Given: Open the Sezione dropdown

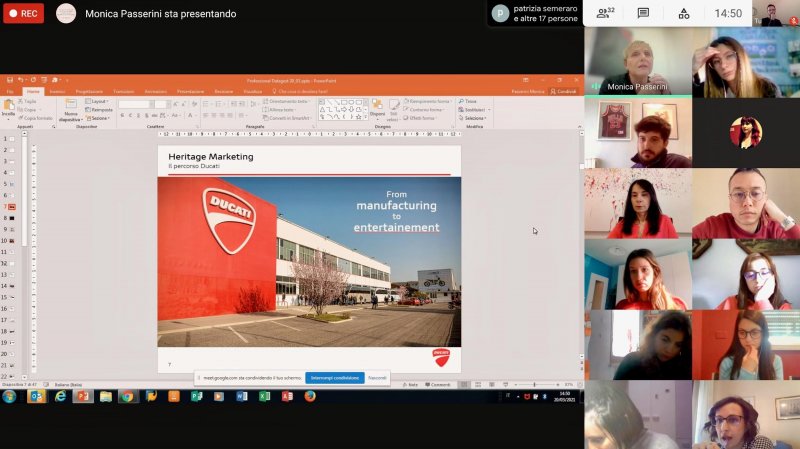Looking at the screenshot, I should pyautogui.click(x=97, y=118).
